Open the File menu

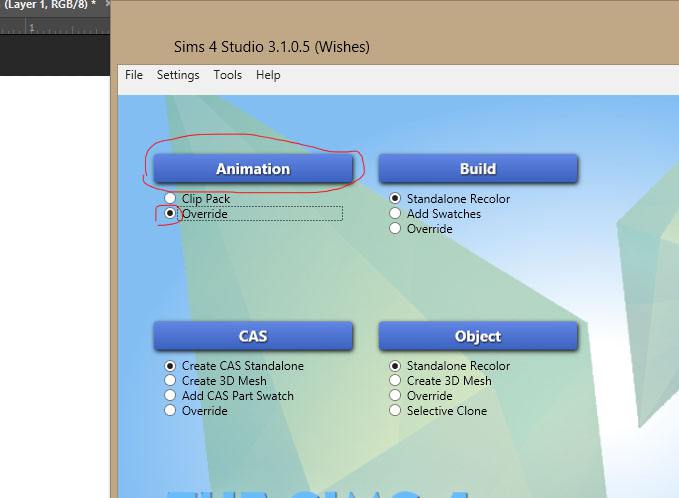pos(134,75)
